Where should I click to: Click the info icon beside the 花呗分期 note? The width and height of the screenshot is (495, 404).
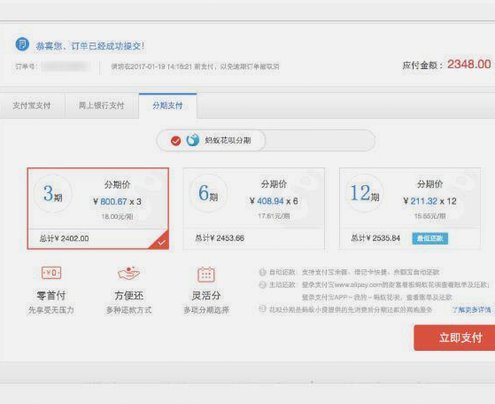pyautogui.click(x=262, y=309)
